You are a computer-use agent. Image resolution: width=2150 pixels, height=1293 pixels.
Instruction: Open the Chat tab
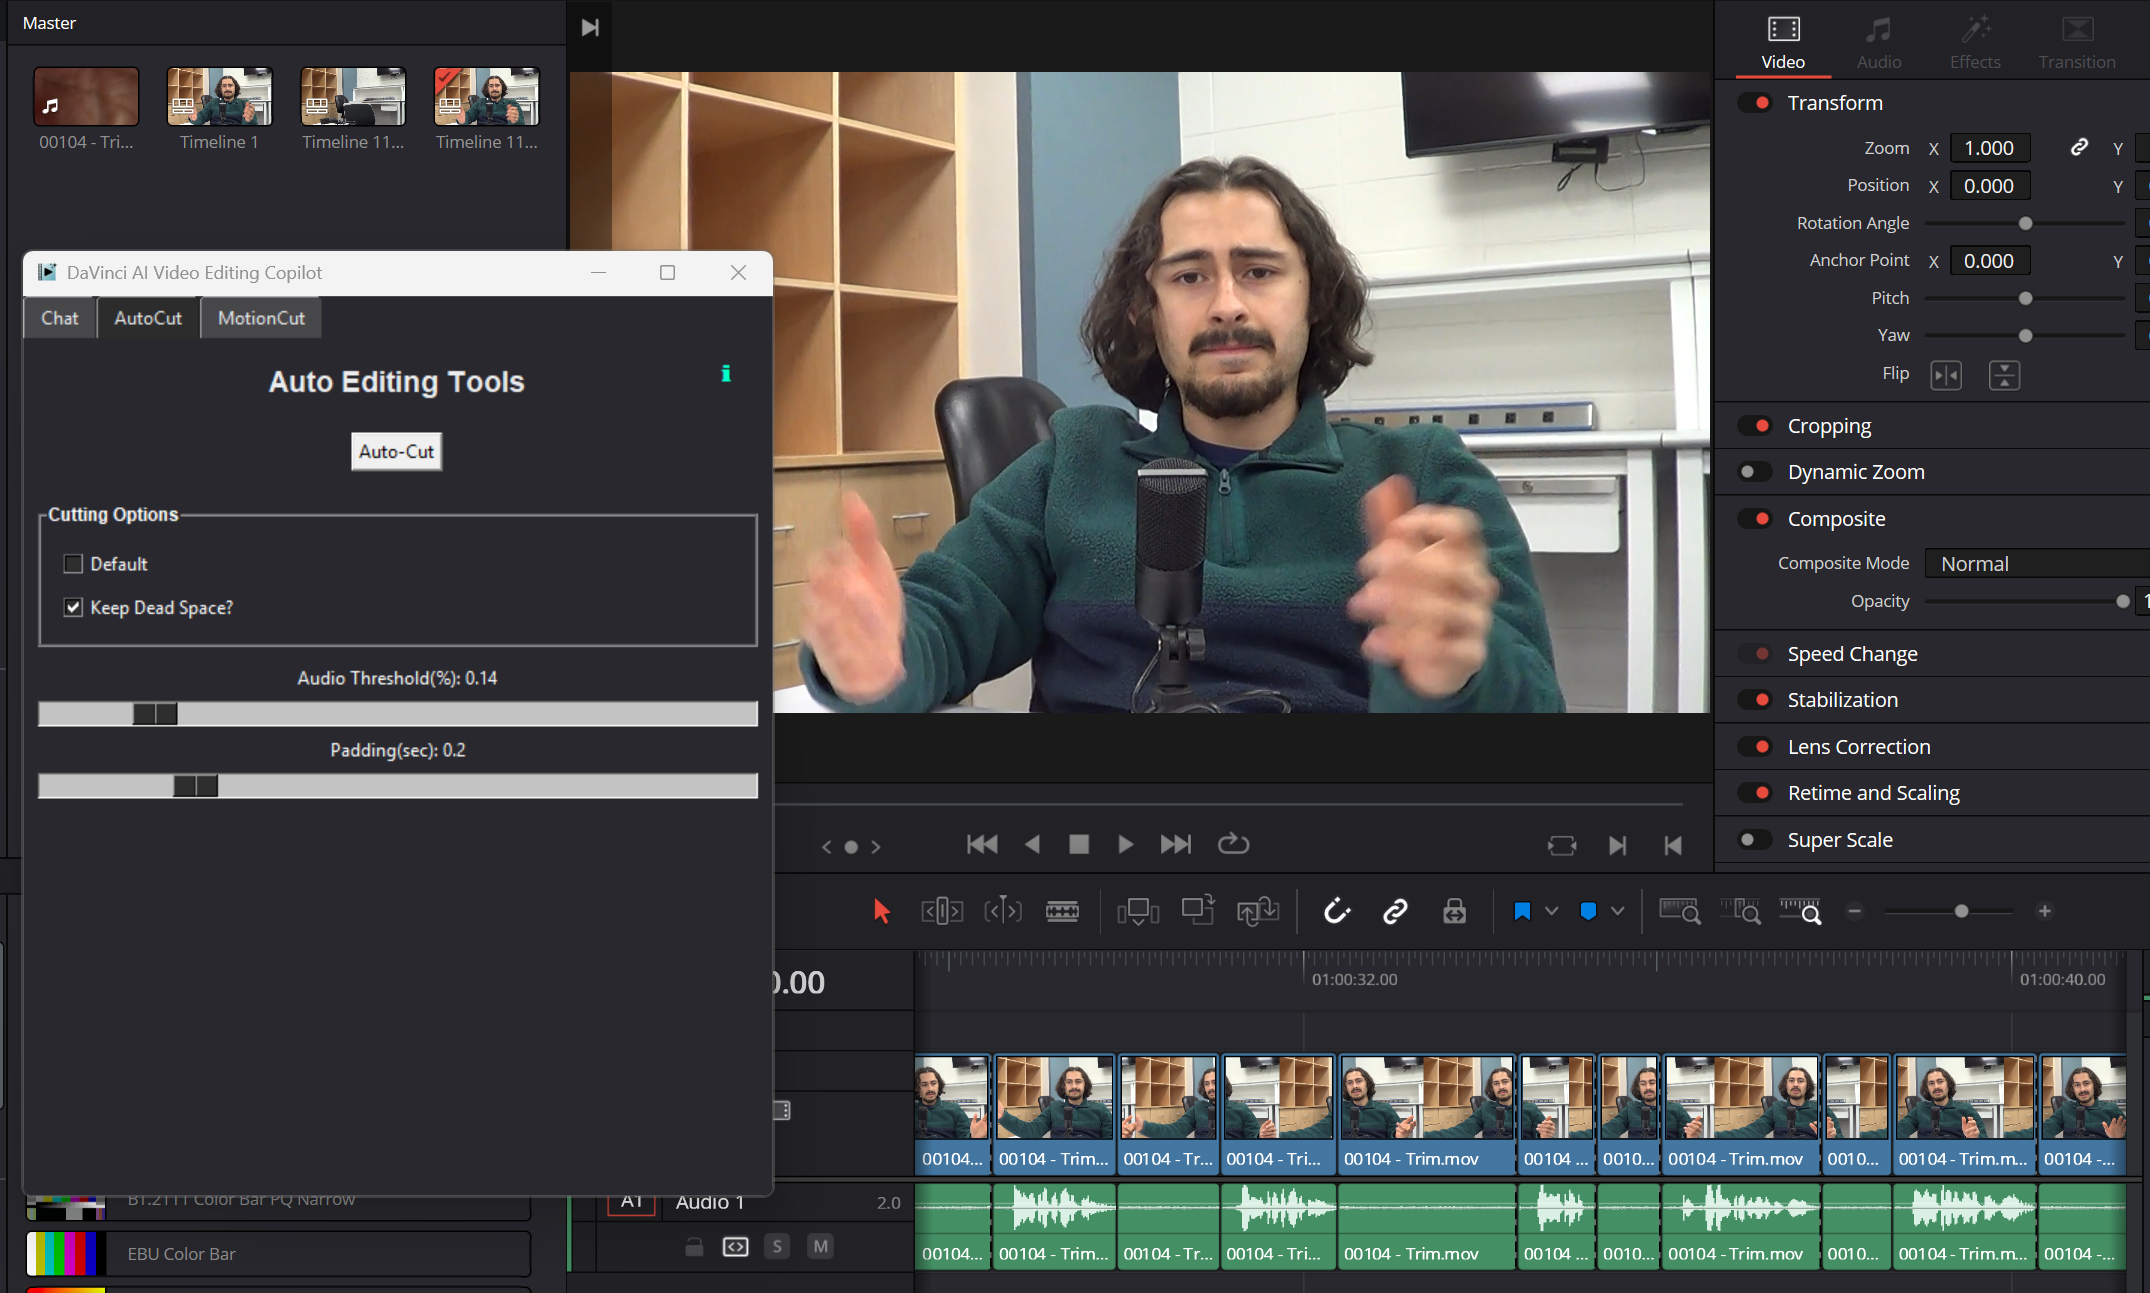pyautogui.click(x=59, y=318)
